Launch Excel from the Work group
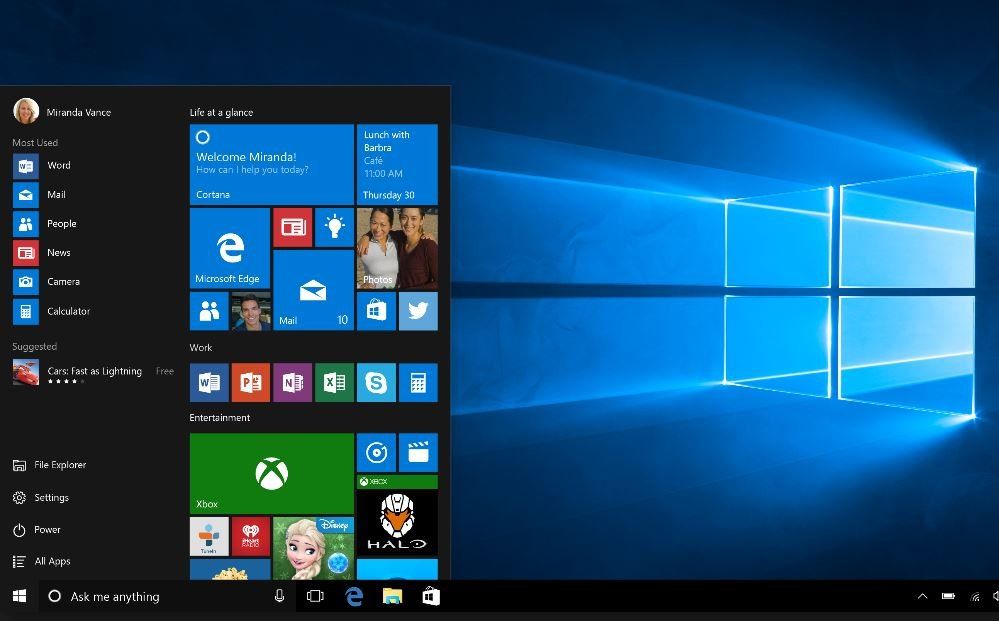 [x=334, y=382]
